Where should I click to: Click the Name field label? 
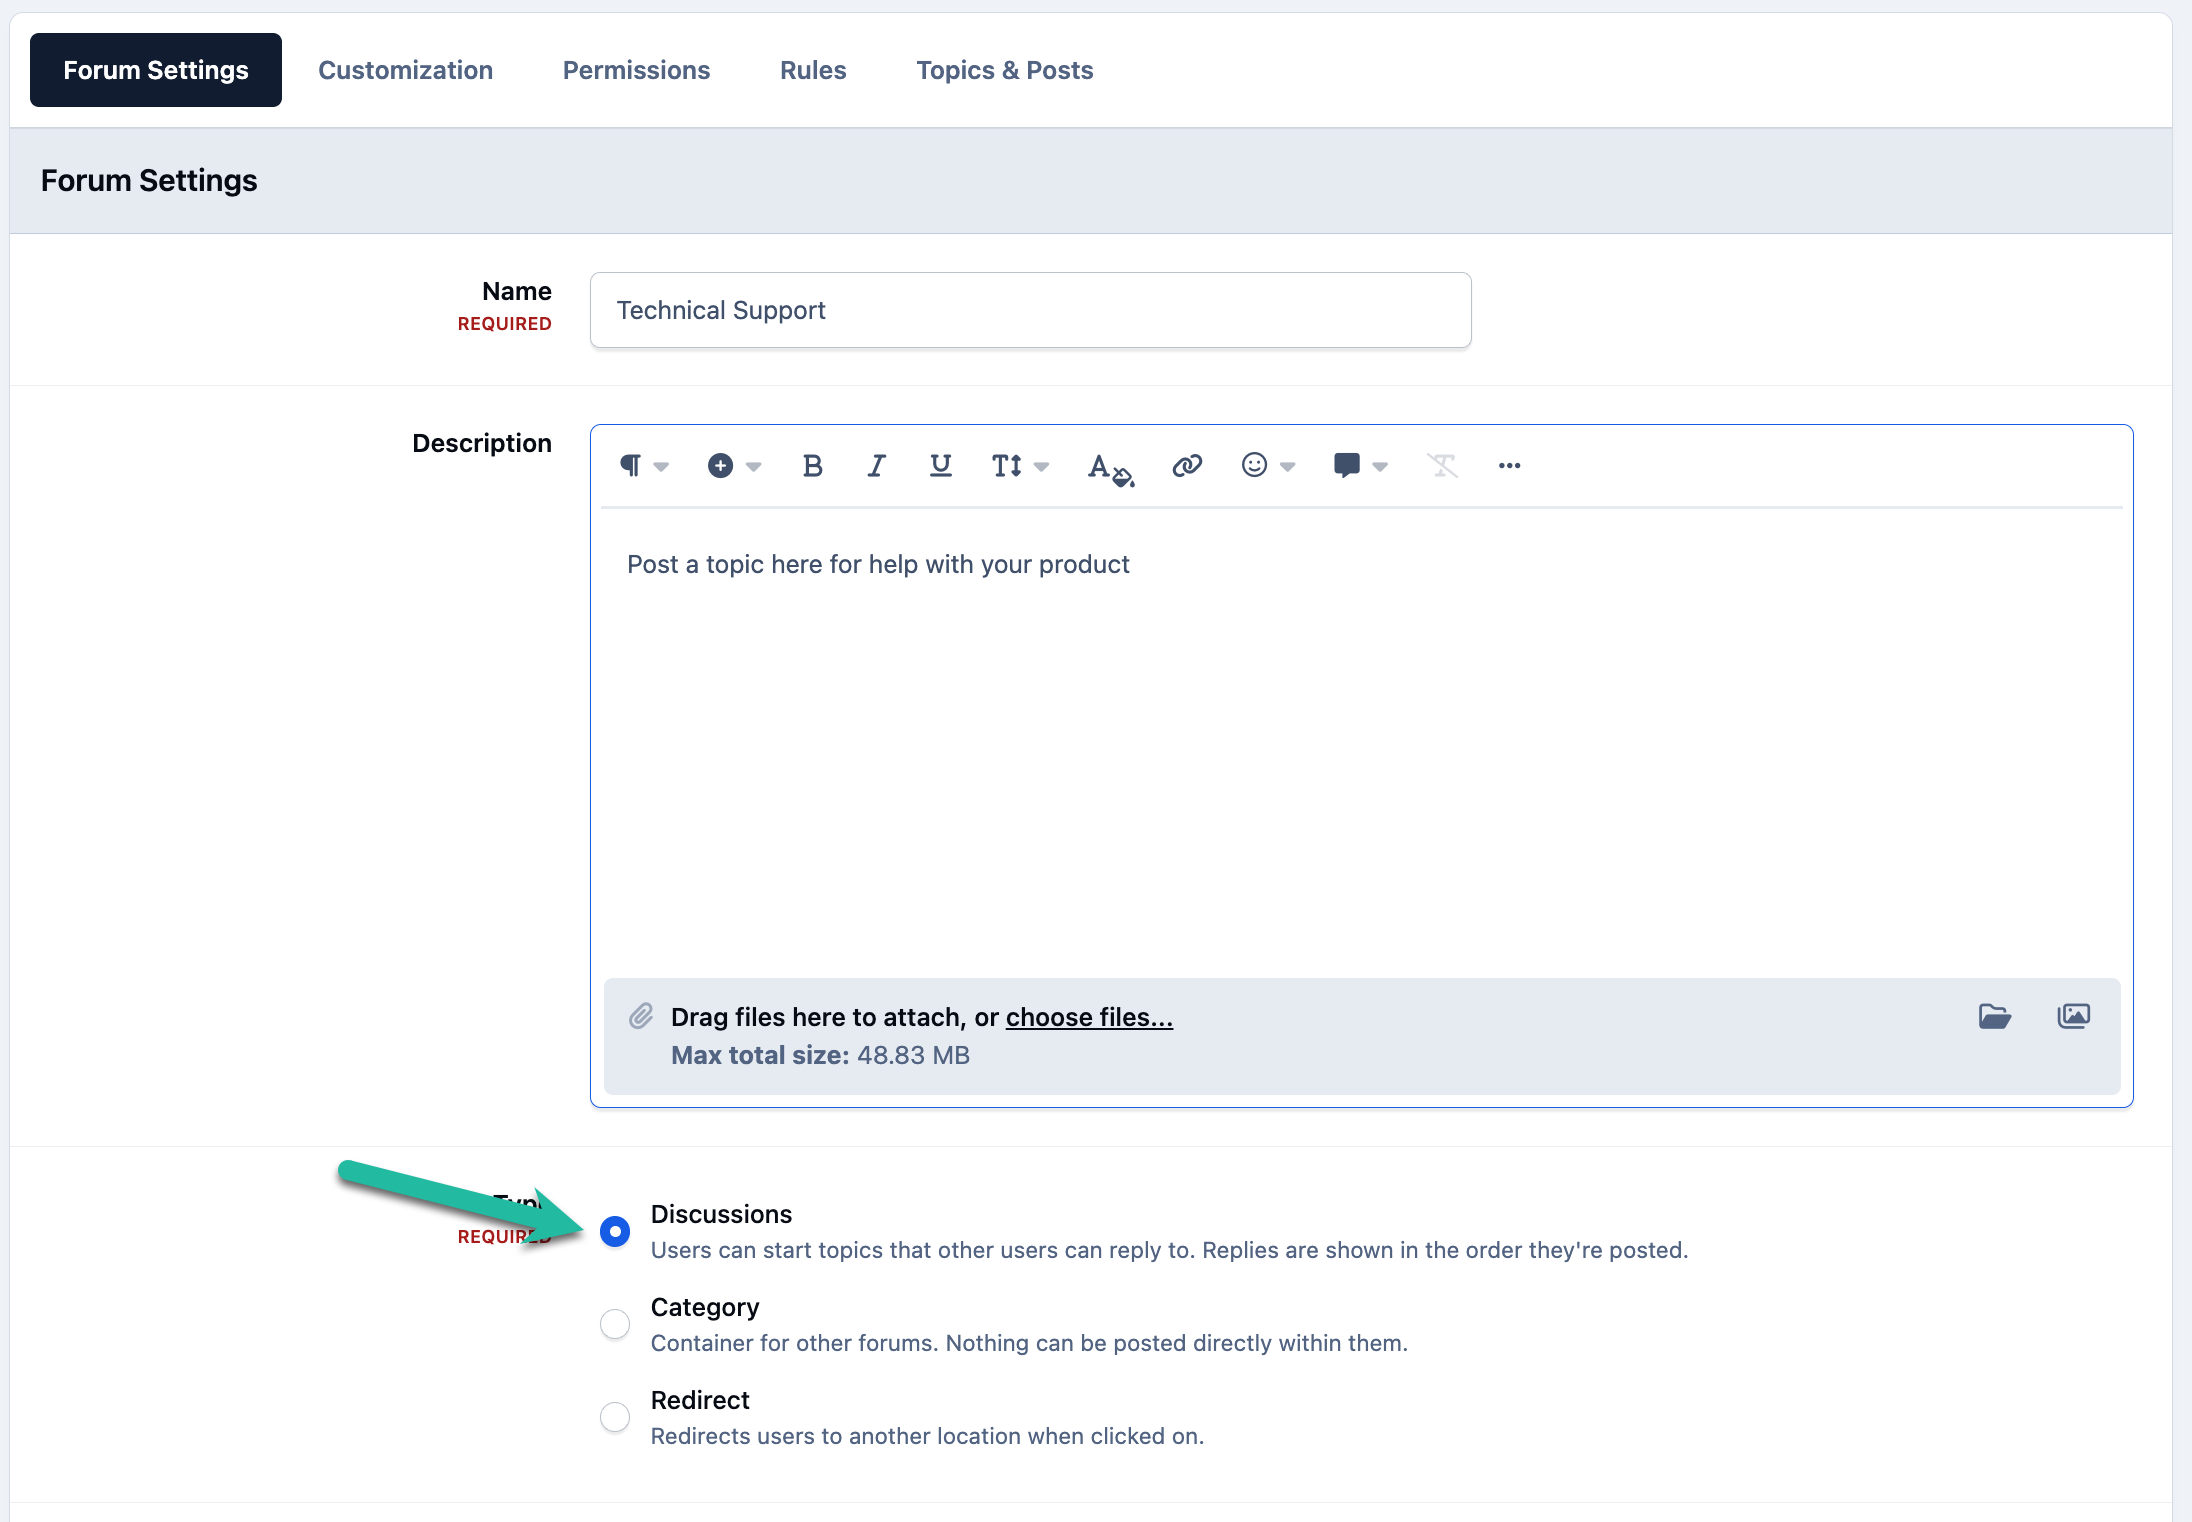[517, 291]
